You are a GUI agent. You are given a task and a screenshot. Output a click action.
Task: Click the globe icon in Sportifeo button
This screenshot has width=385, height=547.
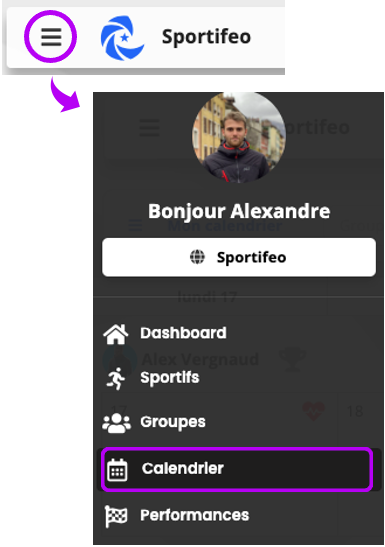197,257
